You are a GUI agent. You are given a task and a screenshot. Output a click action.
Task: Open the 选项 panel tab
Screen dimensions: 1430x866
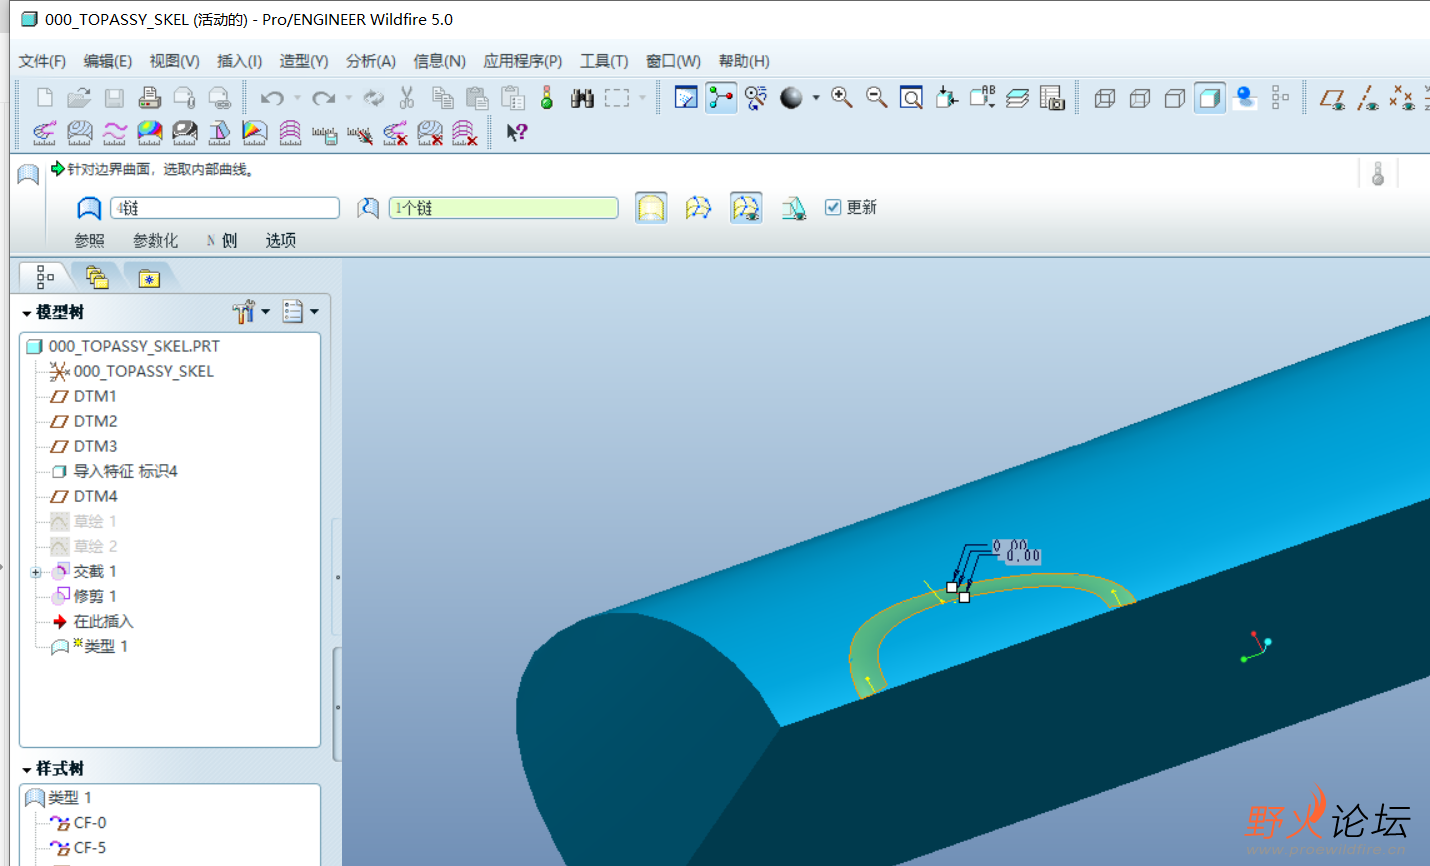(x=281, y=240)
